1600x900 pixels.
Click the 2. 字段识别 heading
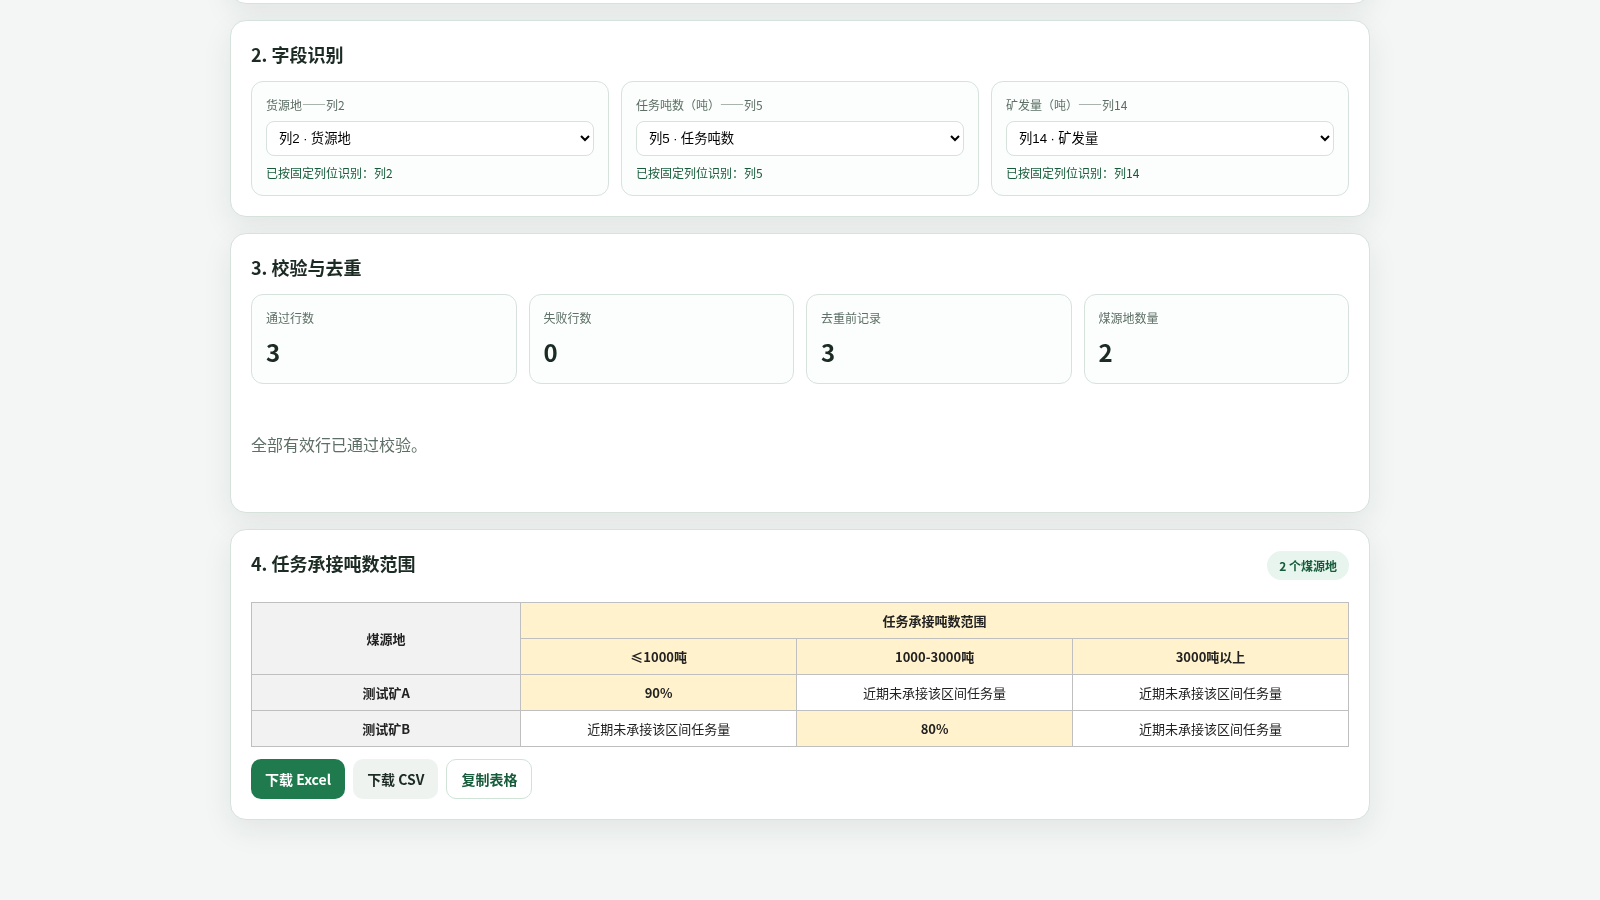click(297, 55)
